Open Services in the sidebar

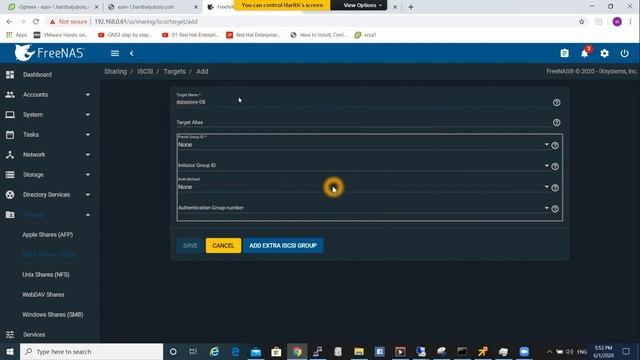[34, 335]
